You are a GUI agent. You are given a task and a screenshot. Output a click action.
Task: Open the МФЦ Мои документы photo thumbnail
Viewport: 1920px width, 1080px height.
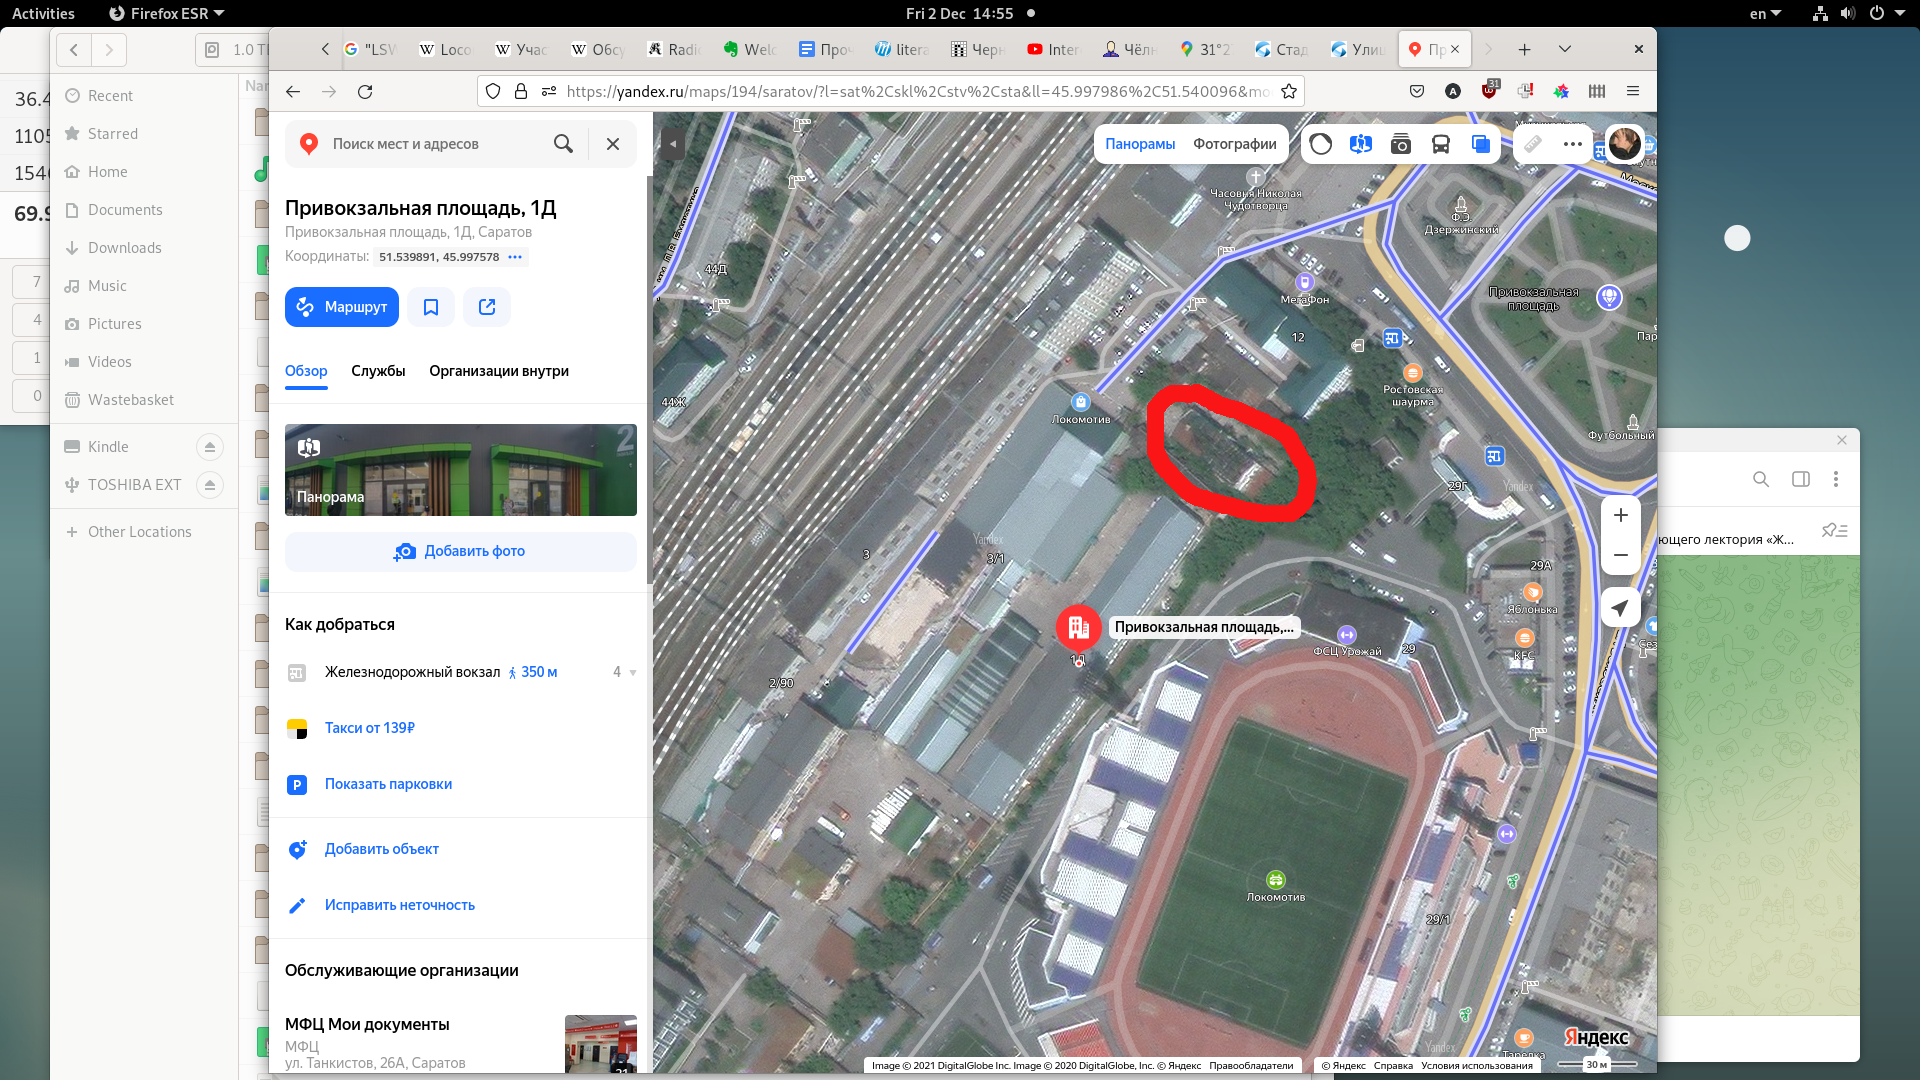pyautogui.click(x=601, y=1044)
